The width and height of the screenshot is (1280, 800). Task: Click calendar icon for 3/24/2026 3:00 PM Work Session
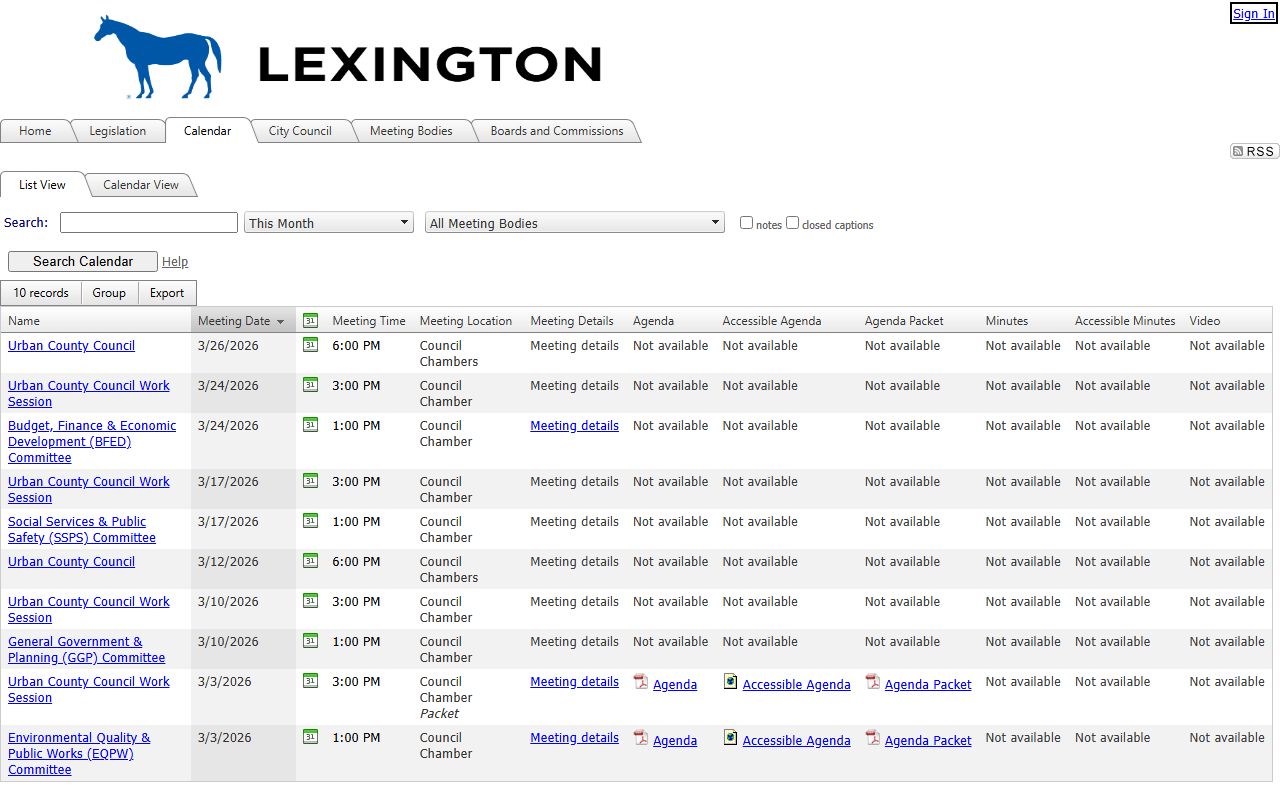coord(310,385)
